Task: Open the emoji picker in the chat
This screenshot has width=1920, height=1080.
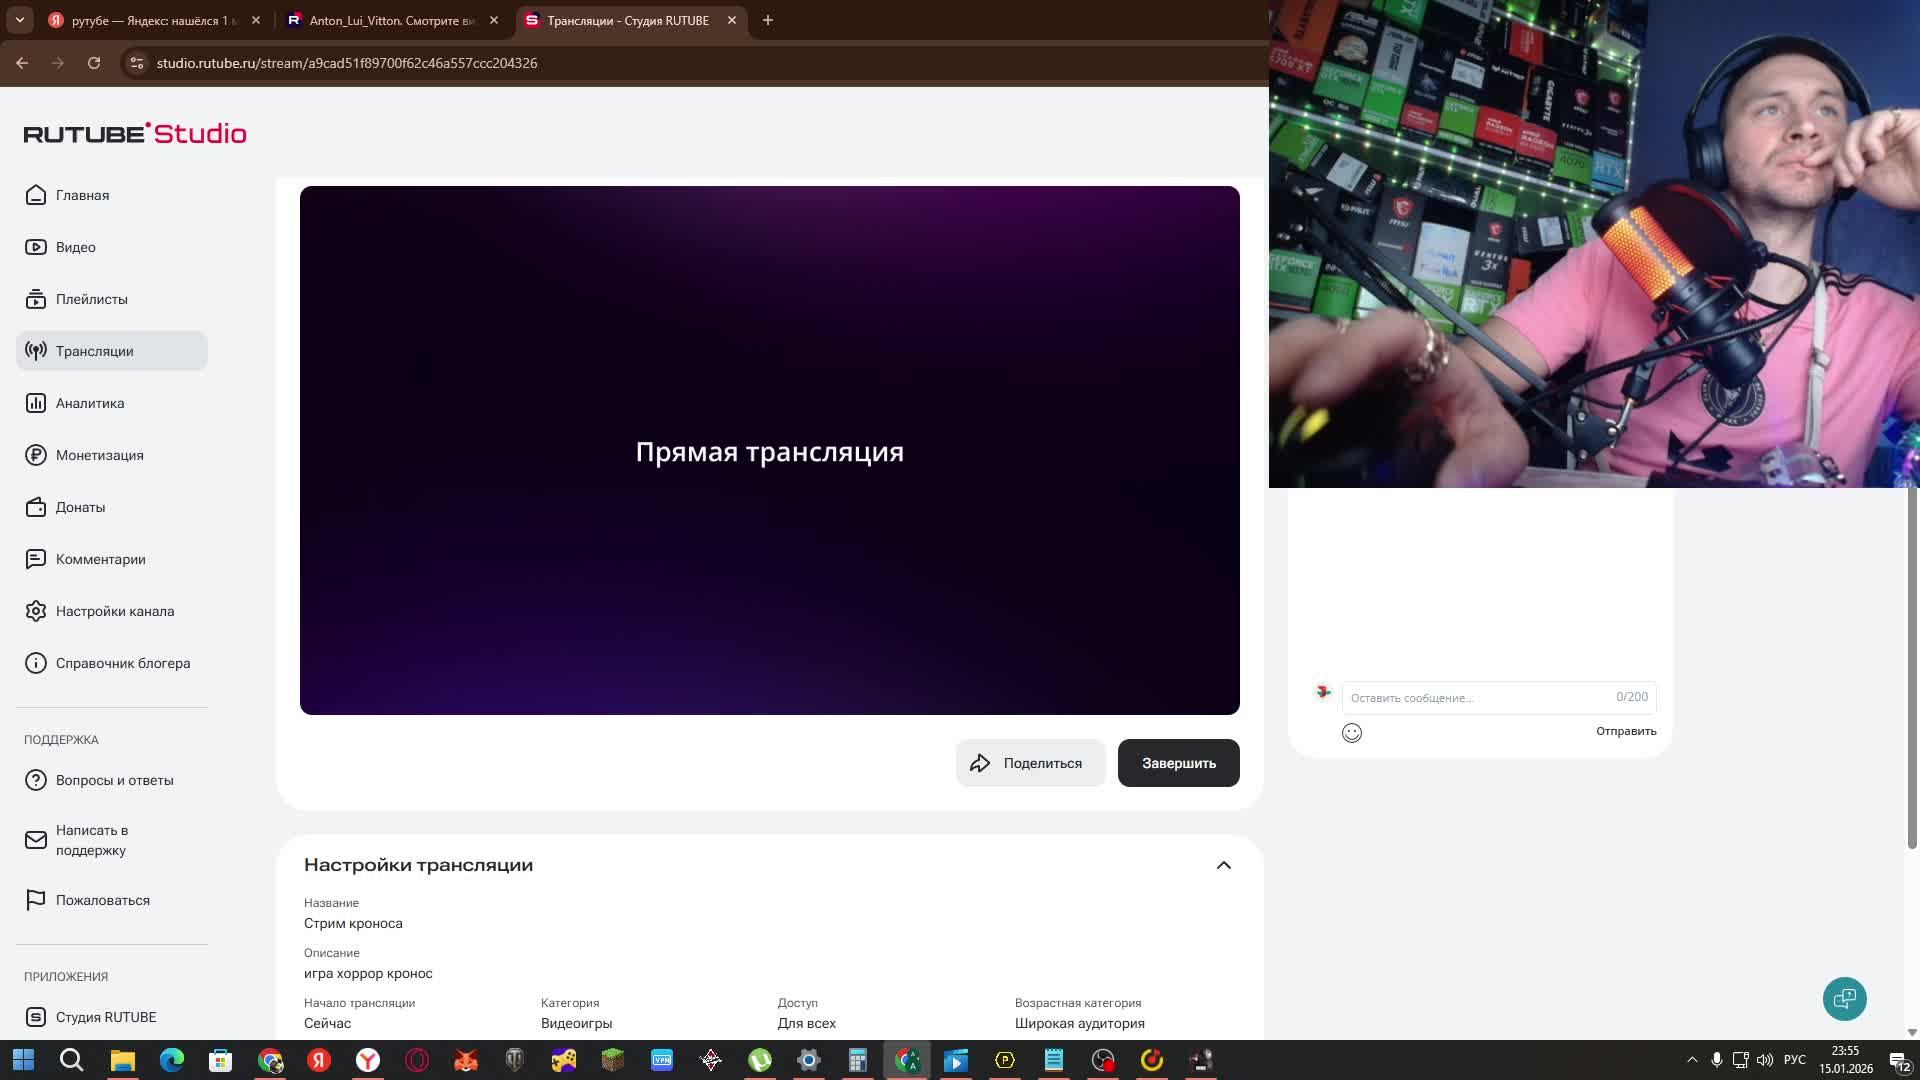Action: [x=1351, y=733]
